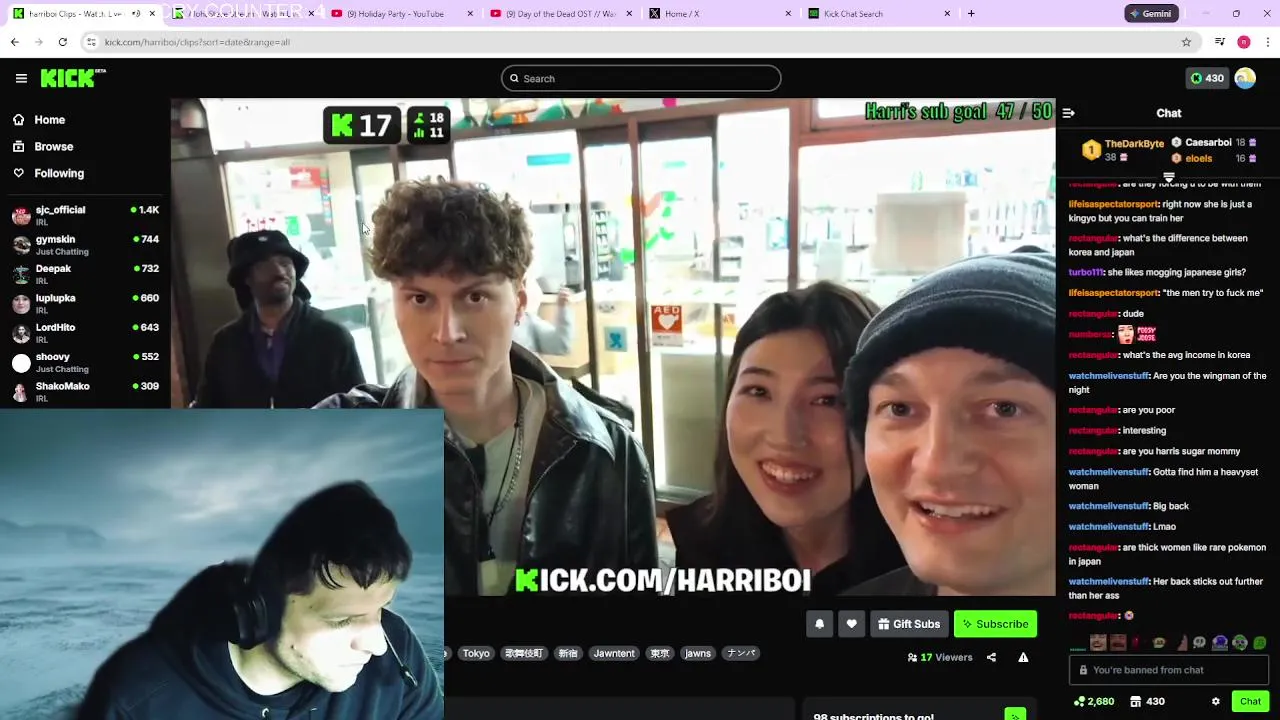The image size is (1280, 720).
Task: Select the jaws tag
Action: (698, 653)
